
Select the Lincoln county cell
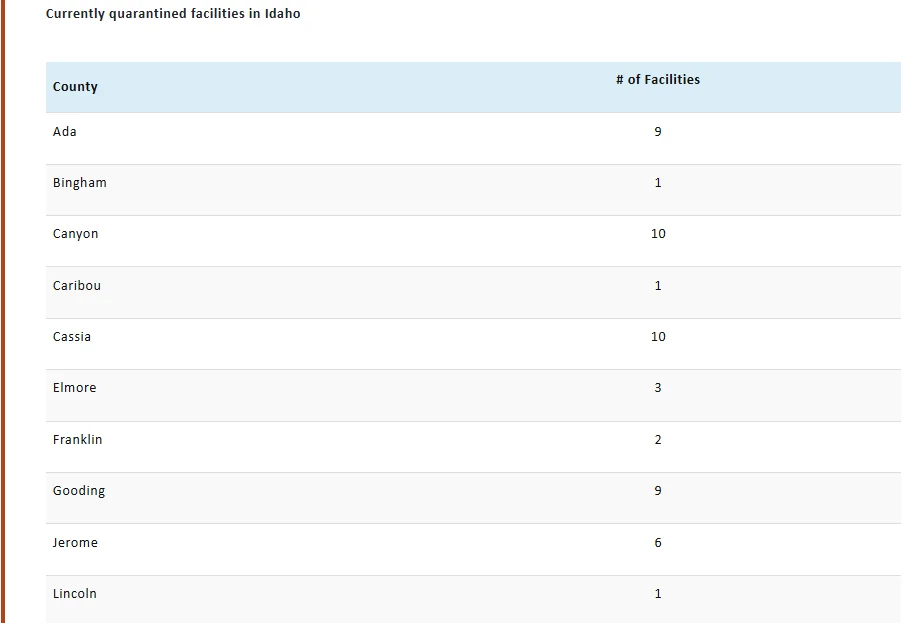click(x=74, y=594)
